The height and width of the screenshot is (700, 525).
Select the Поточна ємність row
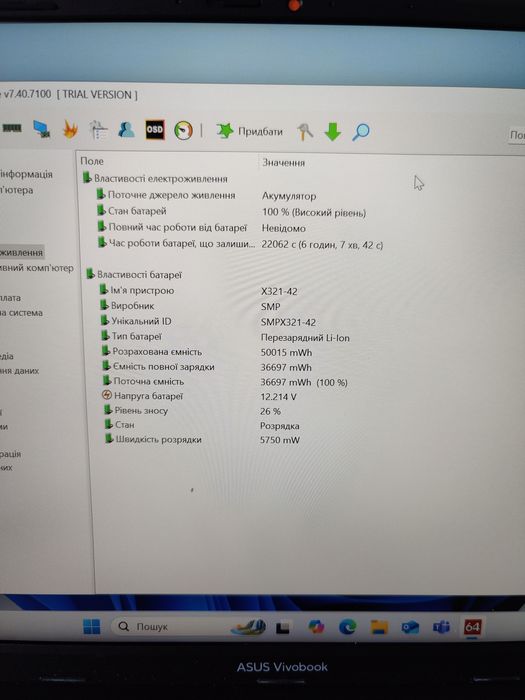[144, 381]
